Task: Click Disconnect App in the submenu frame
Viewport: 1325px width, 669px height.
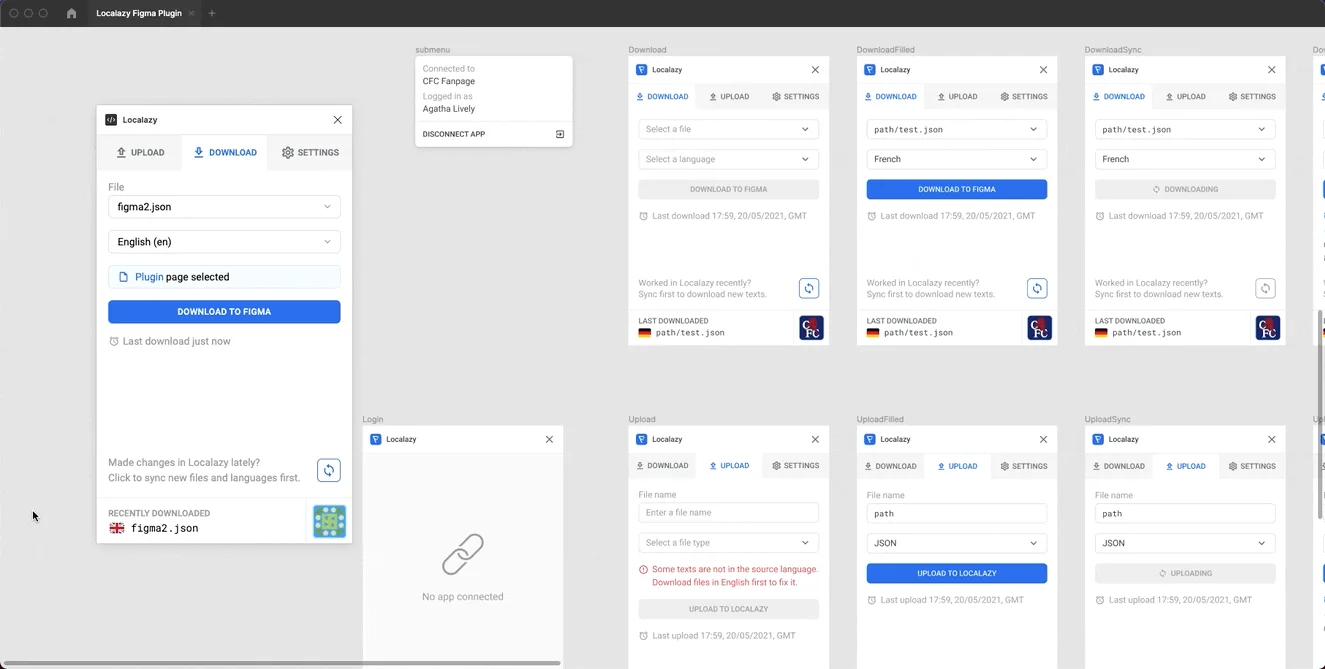Action: 454,134
